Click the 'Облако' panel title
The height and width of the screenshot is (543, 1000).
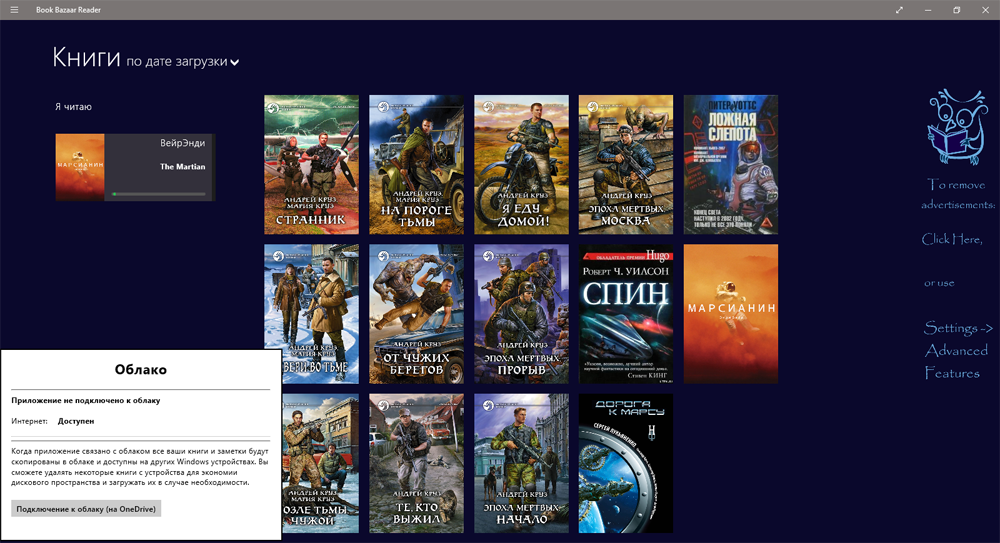(141, 369)
